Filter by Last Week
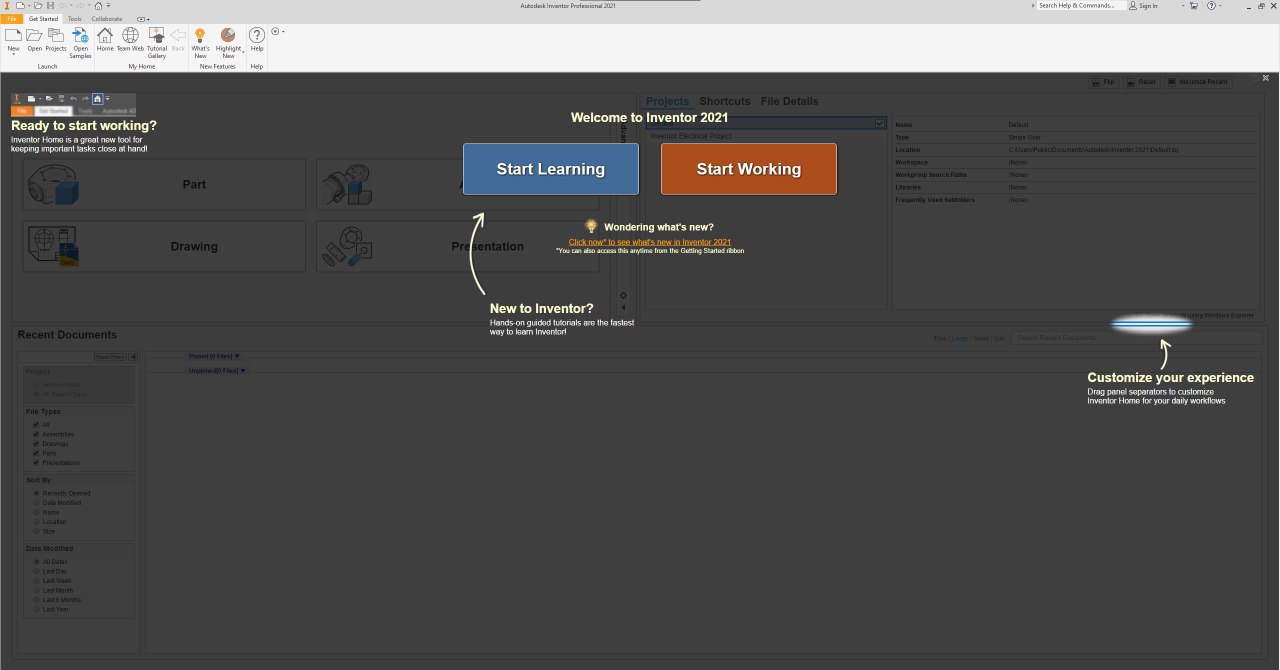 tap(36, 580)
